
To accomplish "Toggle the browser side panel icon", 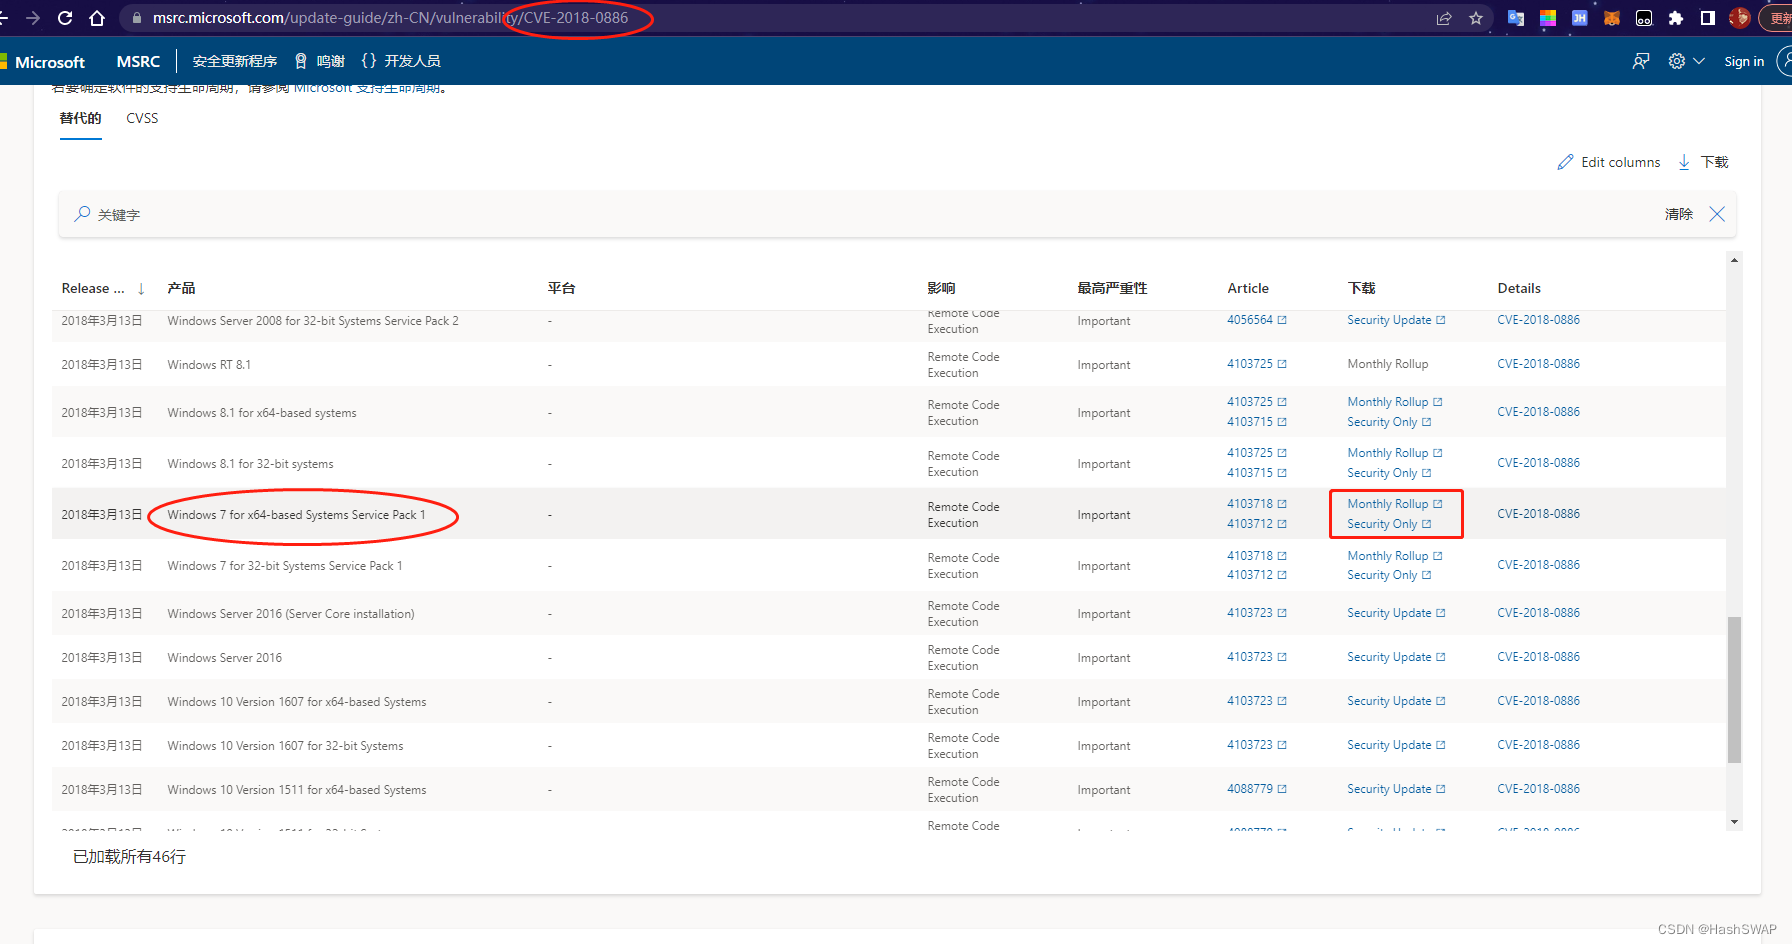I will click(x=1708, y=18).
